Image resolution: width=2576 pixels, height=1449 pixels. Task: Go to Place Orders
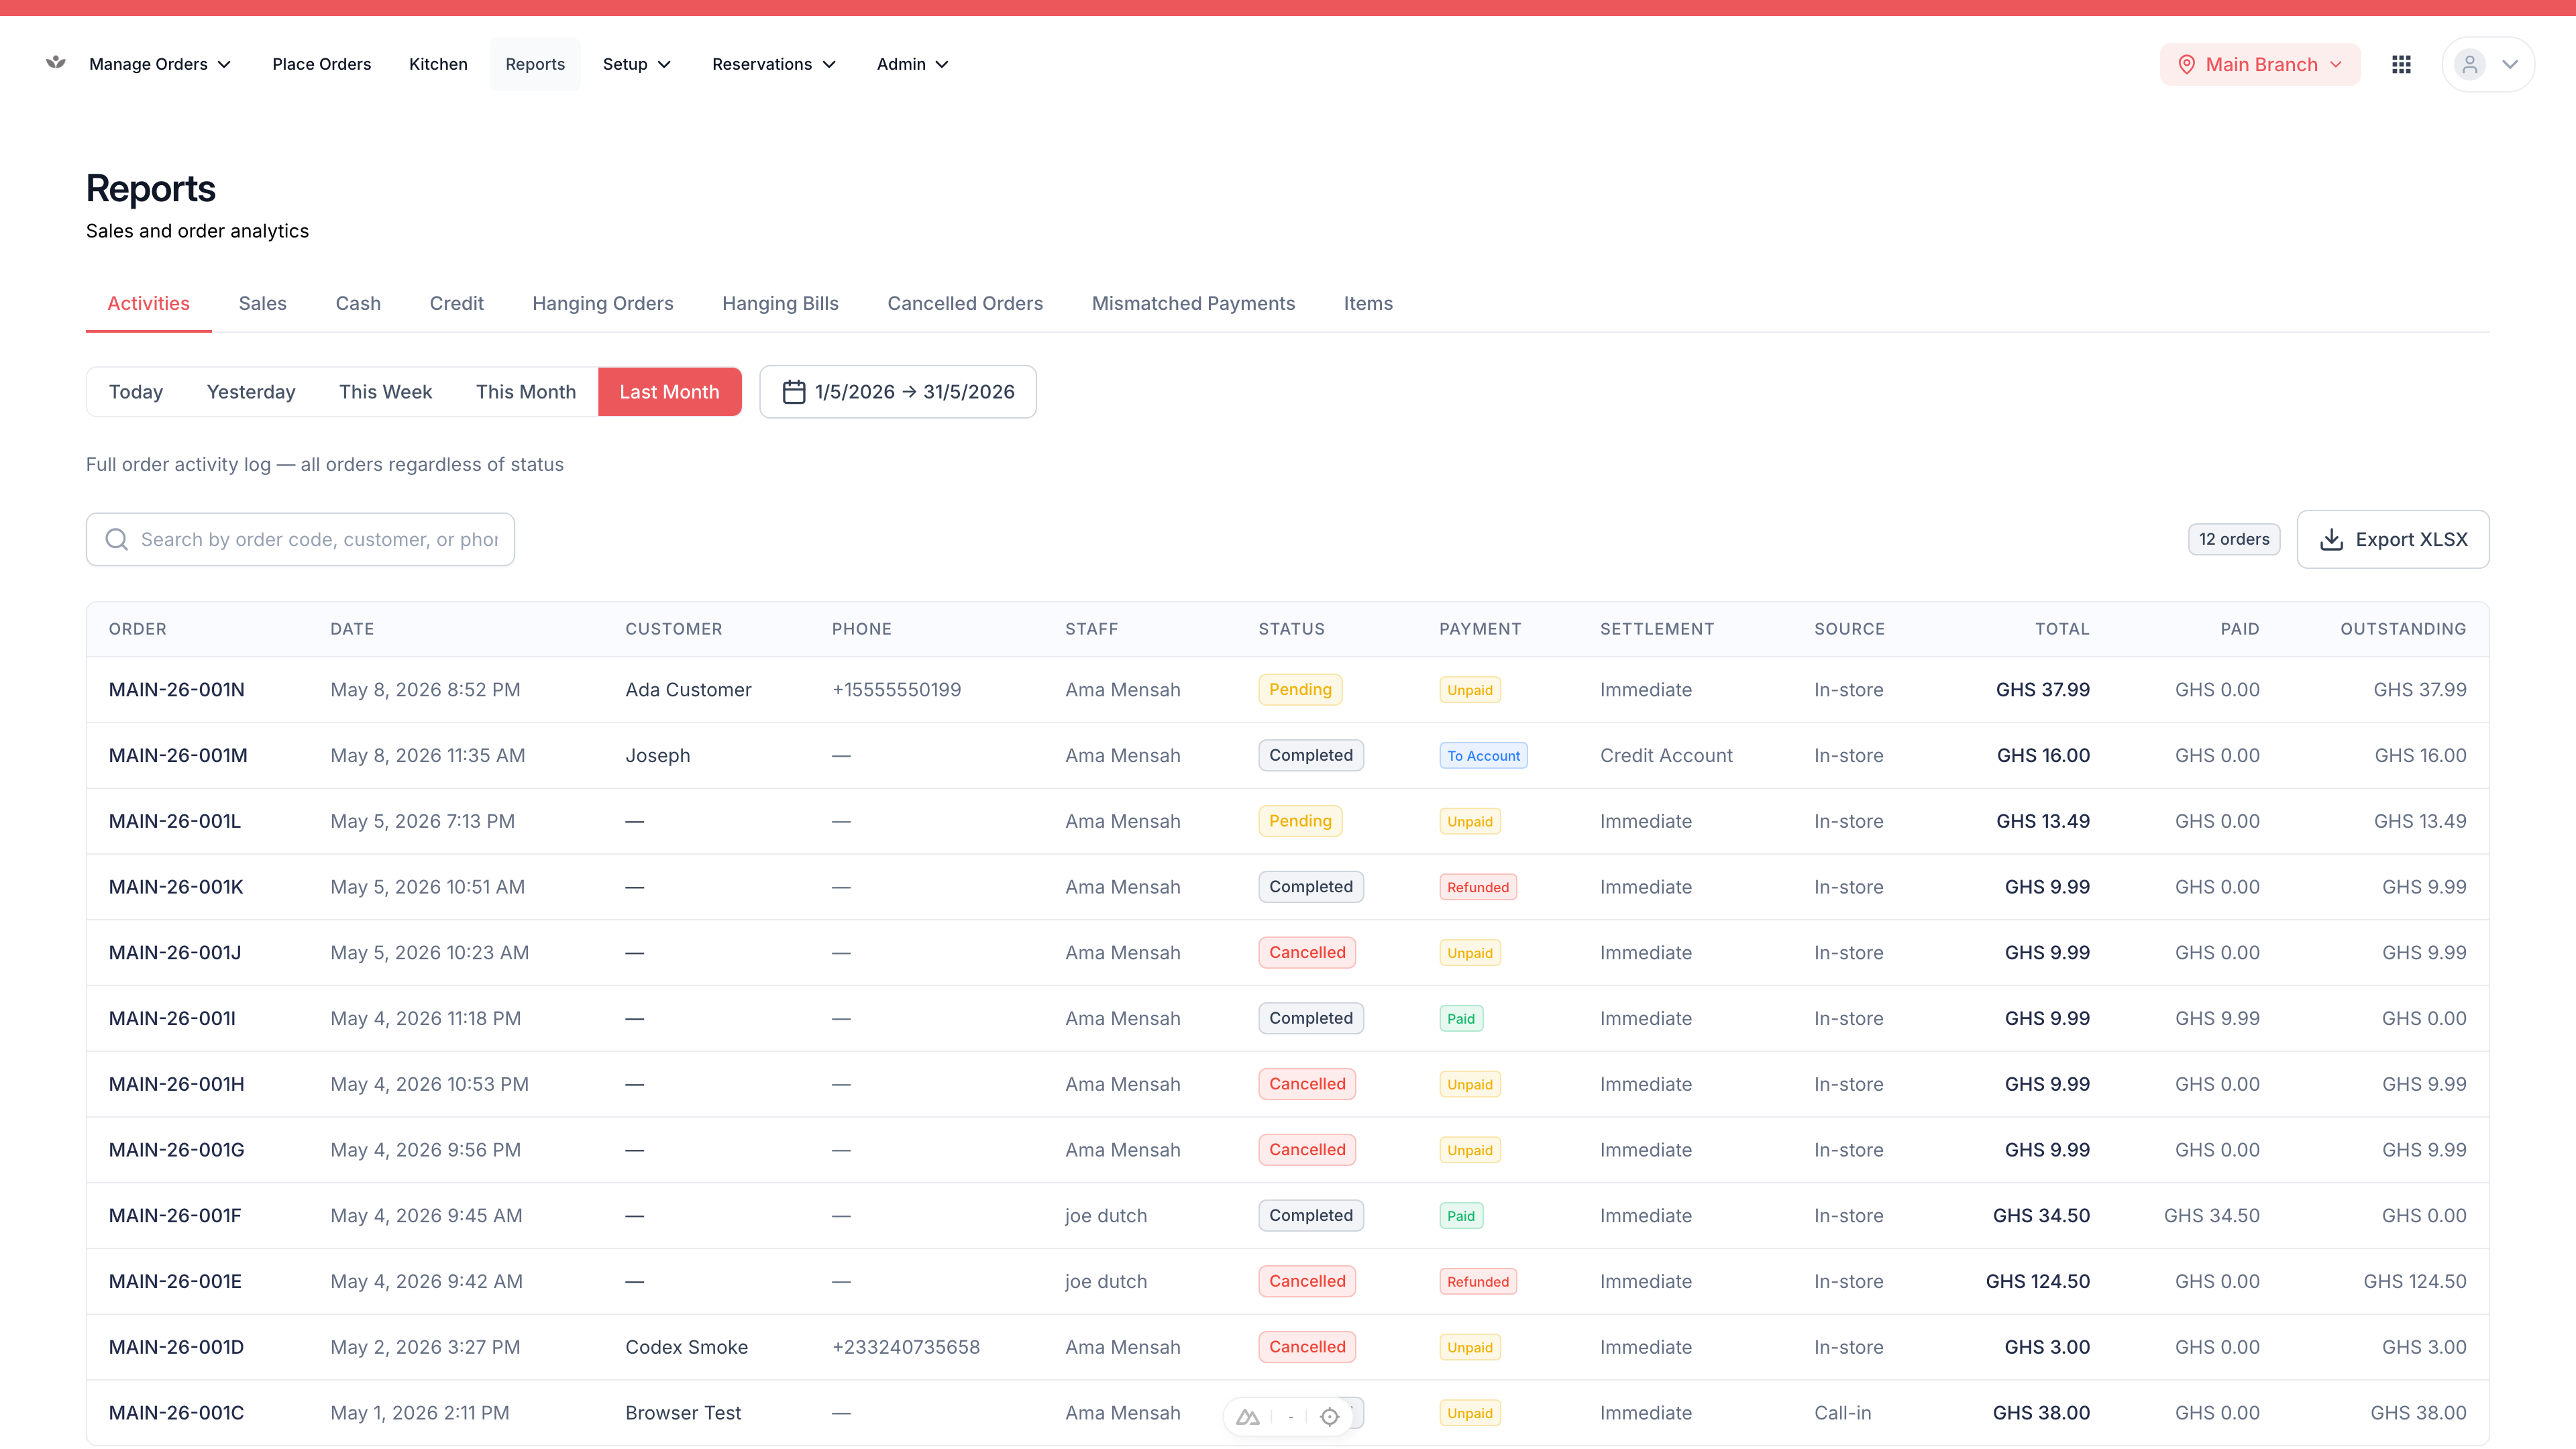[x=321, y=64]
